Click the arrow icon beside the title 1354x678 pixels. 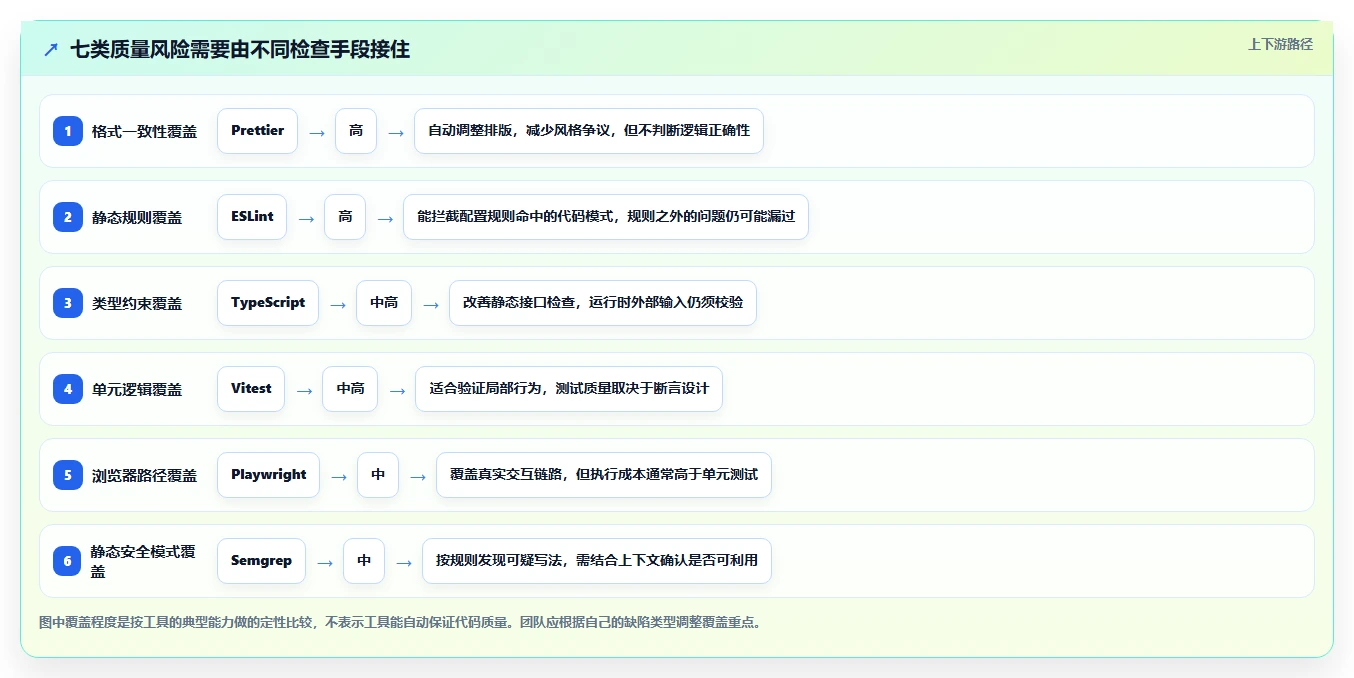point(51,49)
